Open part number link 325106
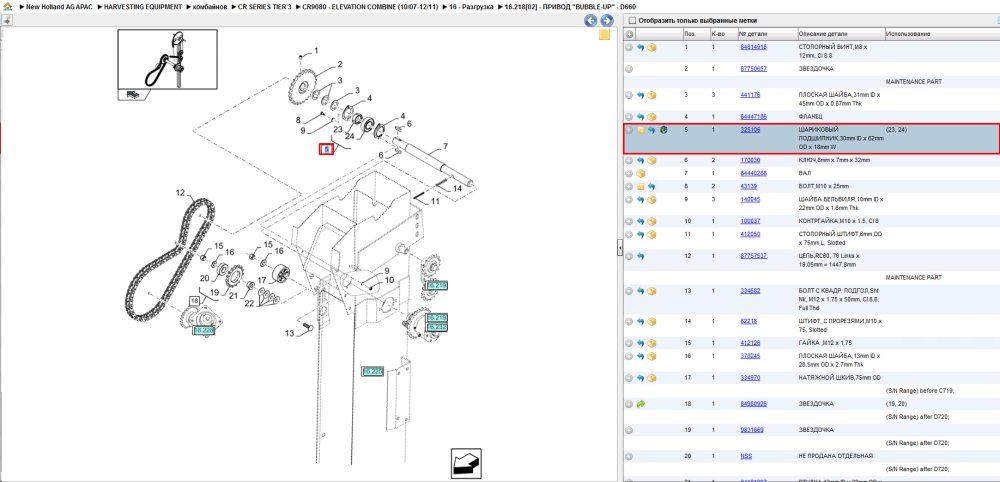Viewport: 1000px width, 482px height. pyautogui.click(x=750, y=129)
